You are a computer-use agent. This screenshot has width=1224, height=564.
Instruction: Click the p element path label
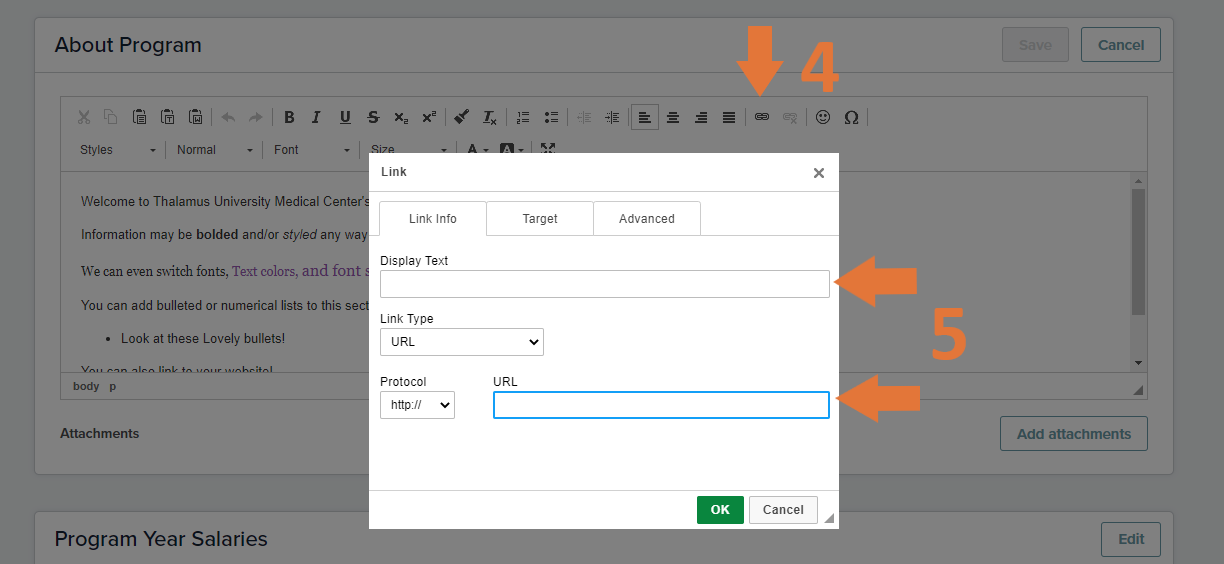click(112, 386)
